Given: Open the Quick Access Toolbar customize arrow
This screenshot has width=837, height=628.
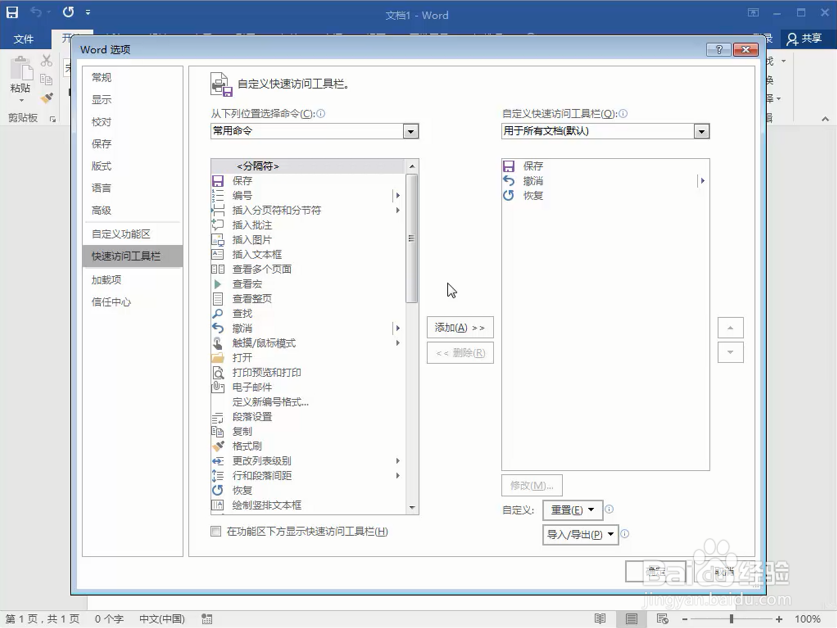Looking at the screenshot, I should click(x=88, y=12).
